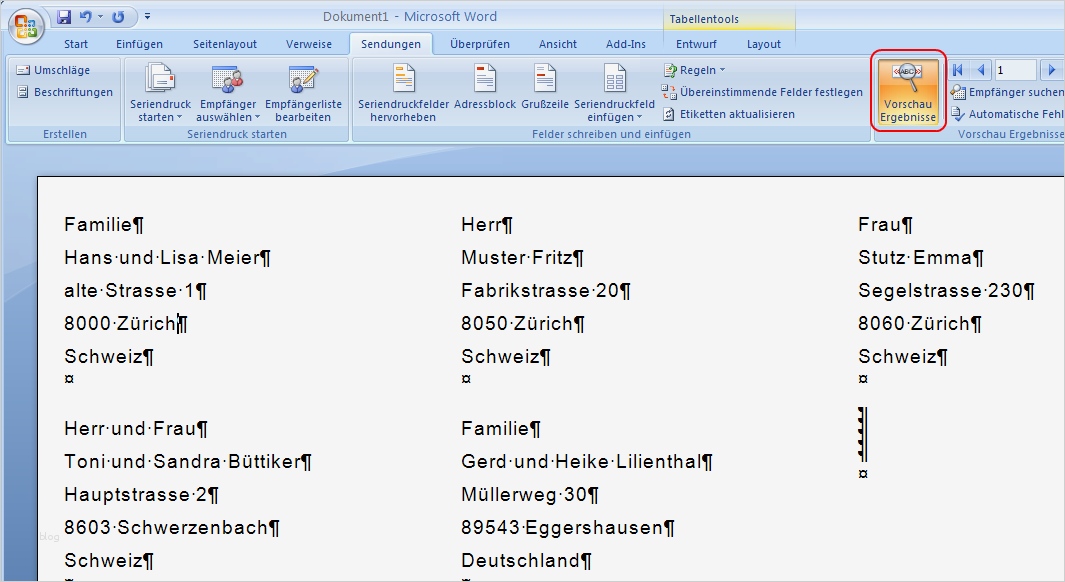Viewport: 1065px width, 582px height.
Task: Insert an Adressblock
Action: tap(485, 86)
